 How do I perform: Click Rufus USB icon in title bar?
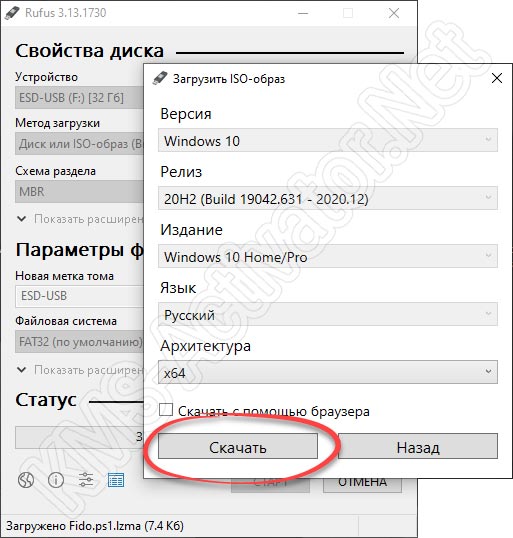pos(12,13)
